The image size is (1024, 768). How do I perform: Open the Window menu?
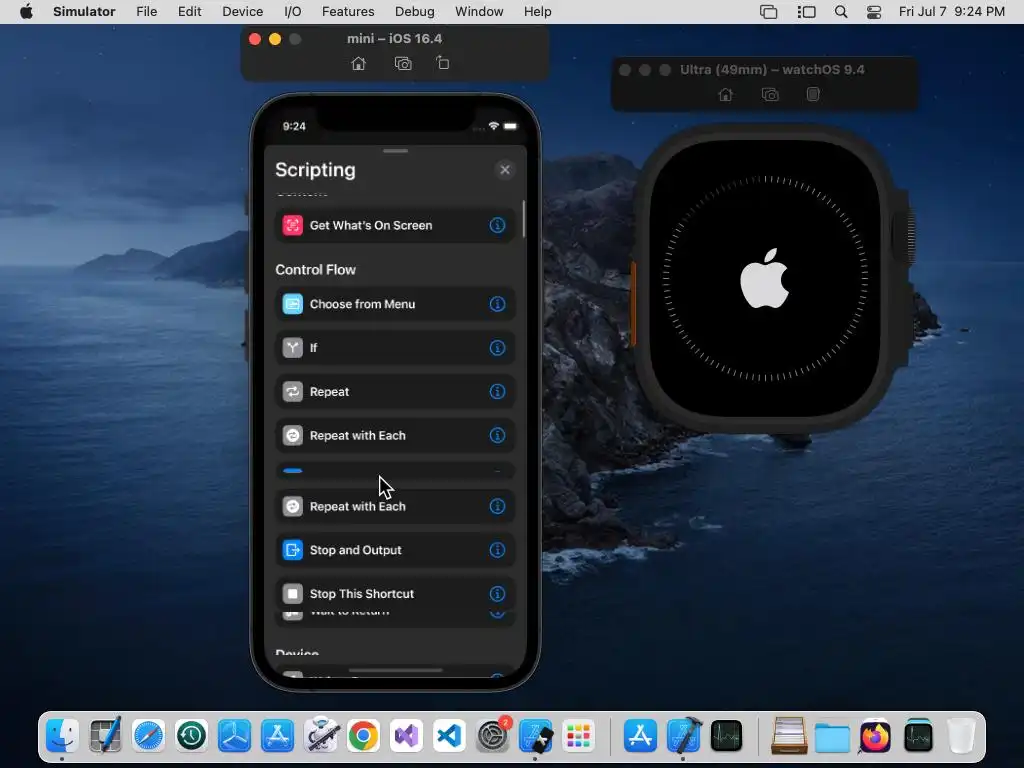click(x=479, y=12)
